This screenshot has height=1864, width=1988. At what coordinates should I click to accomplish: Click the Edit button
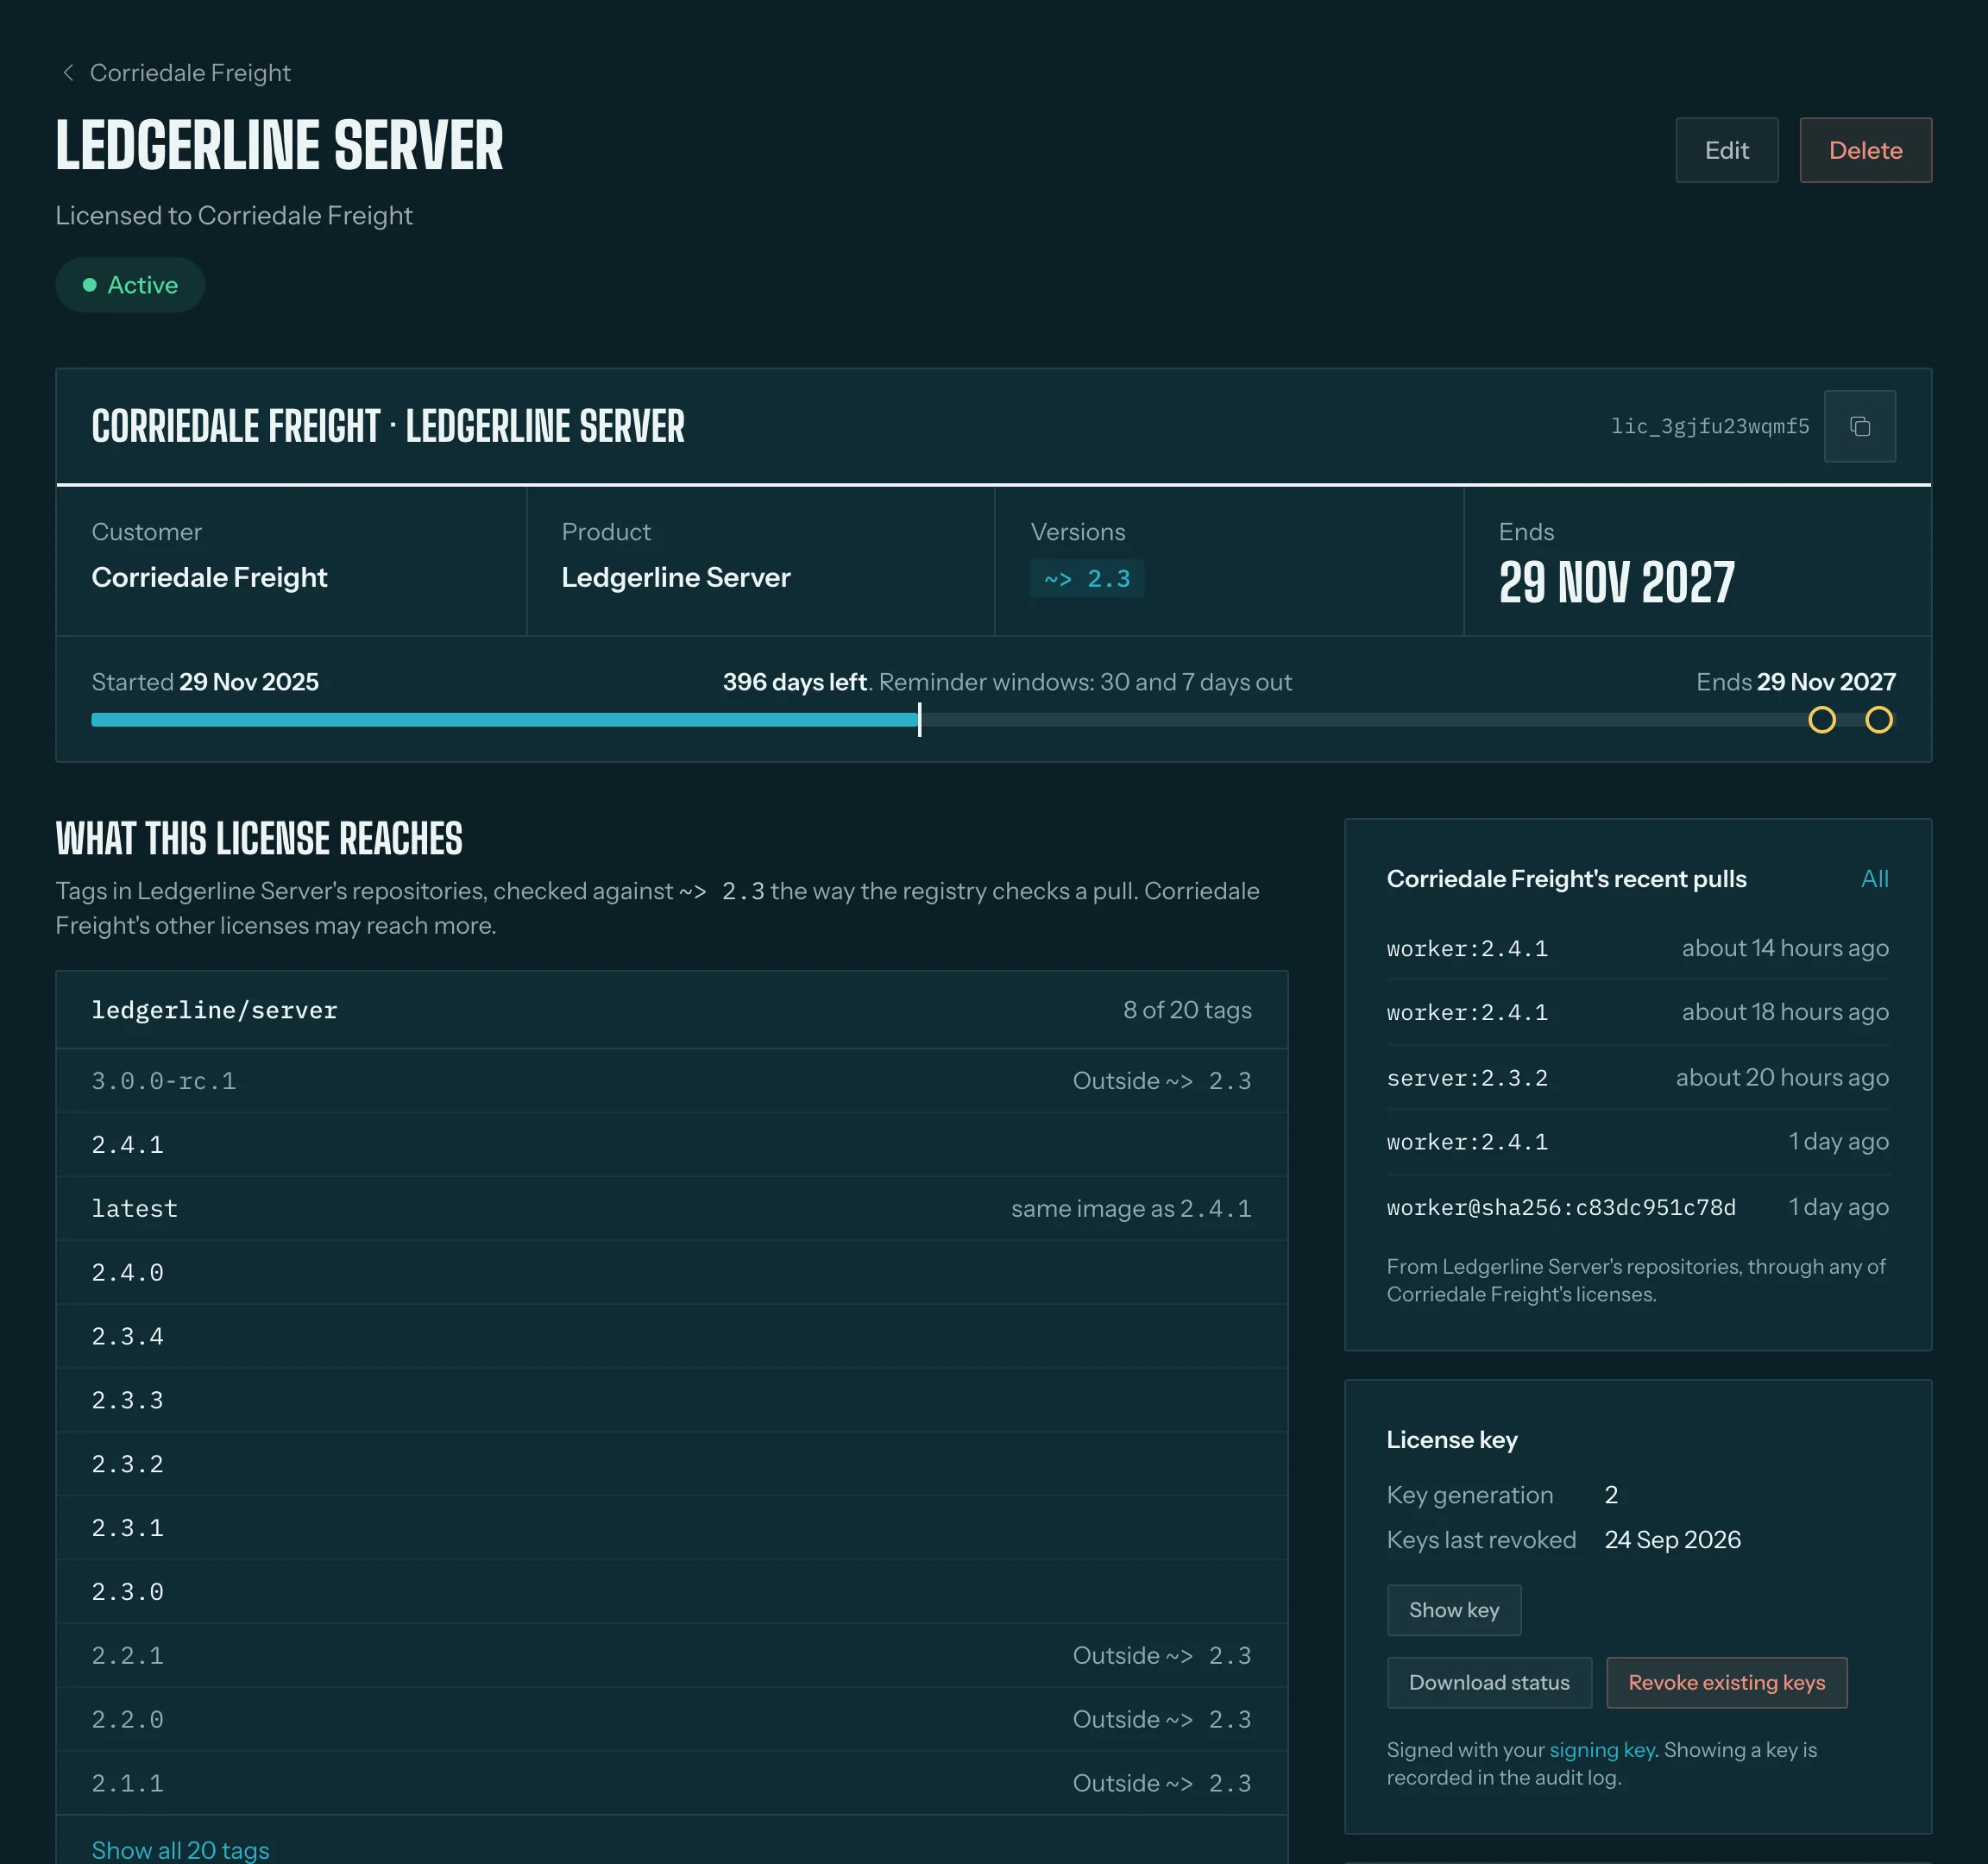click(1726, 150)
